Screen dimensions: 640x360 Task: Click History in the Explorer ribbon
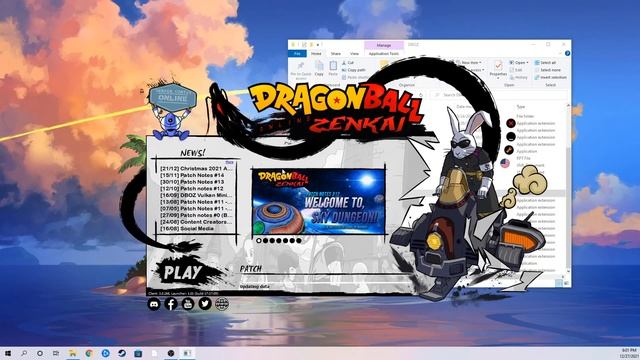click(519, 77)
